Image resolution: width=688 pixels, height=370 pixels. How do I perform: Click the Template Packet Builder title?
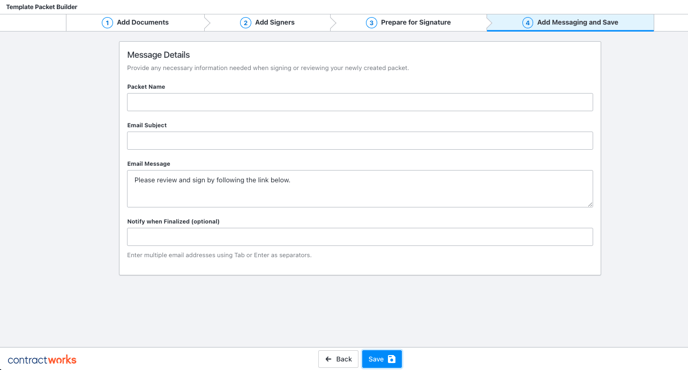tap(42, 7)
